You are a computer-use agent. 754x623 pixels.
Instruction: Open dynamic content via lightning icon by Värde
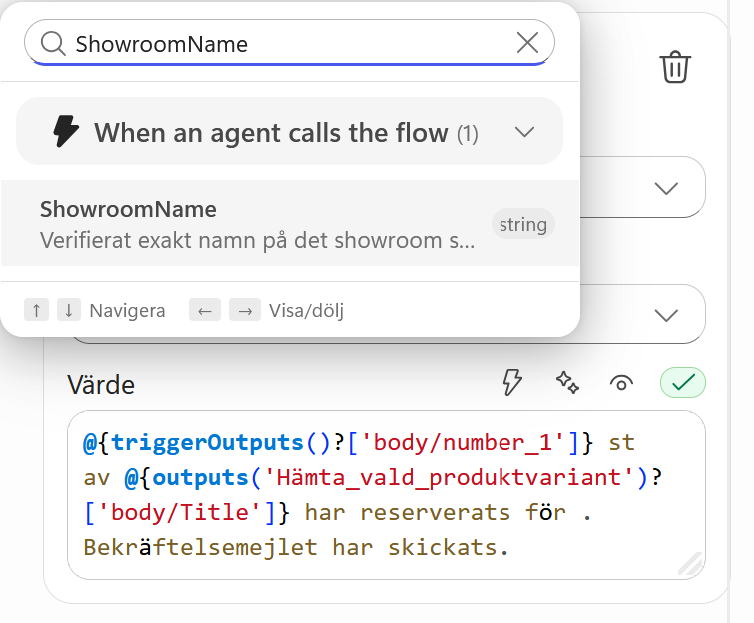click(512, 382)
